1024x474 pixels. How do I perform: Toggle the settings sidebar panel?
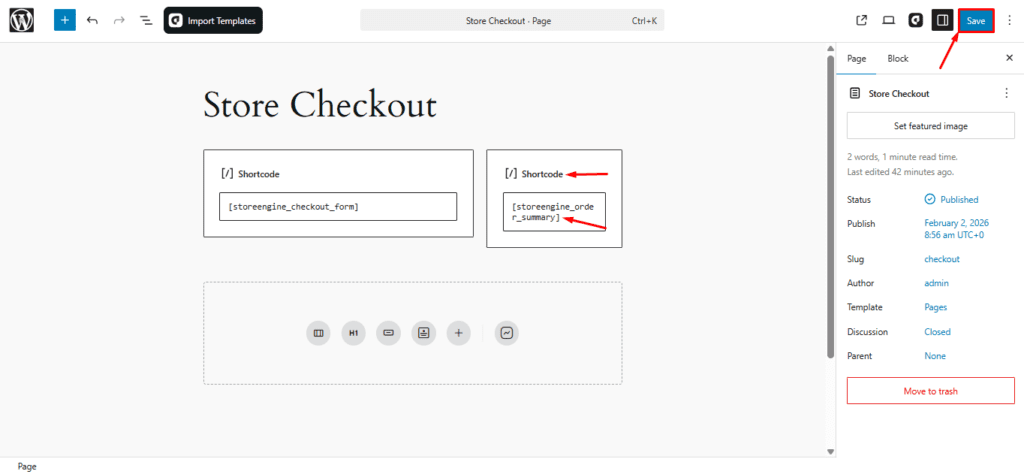[x=942, y=20]
